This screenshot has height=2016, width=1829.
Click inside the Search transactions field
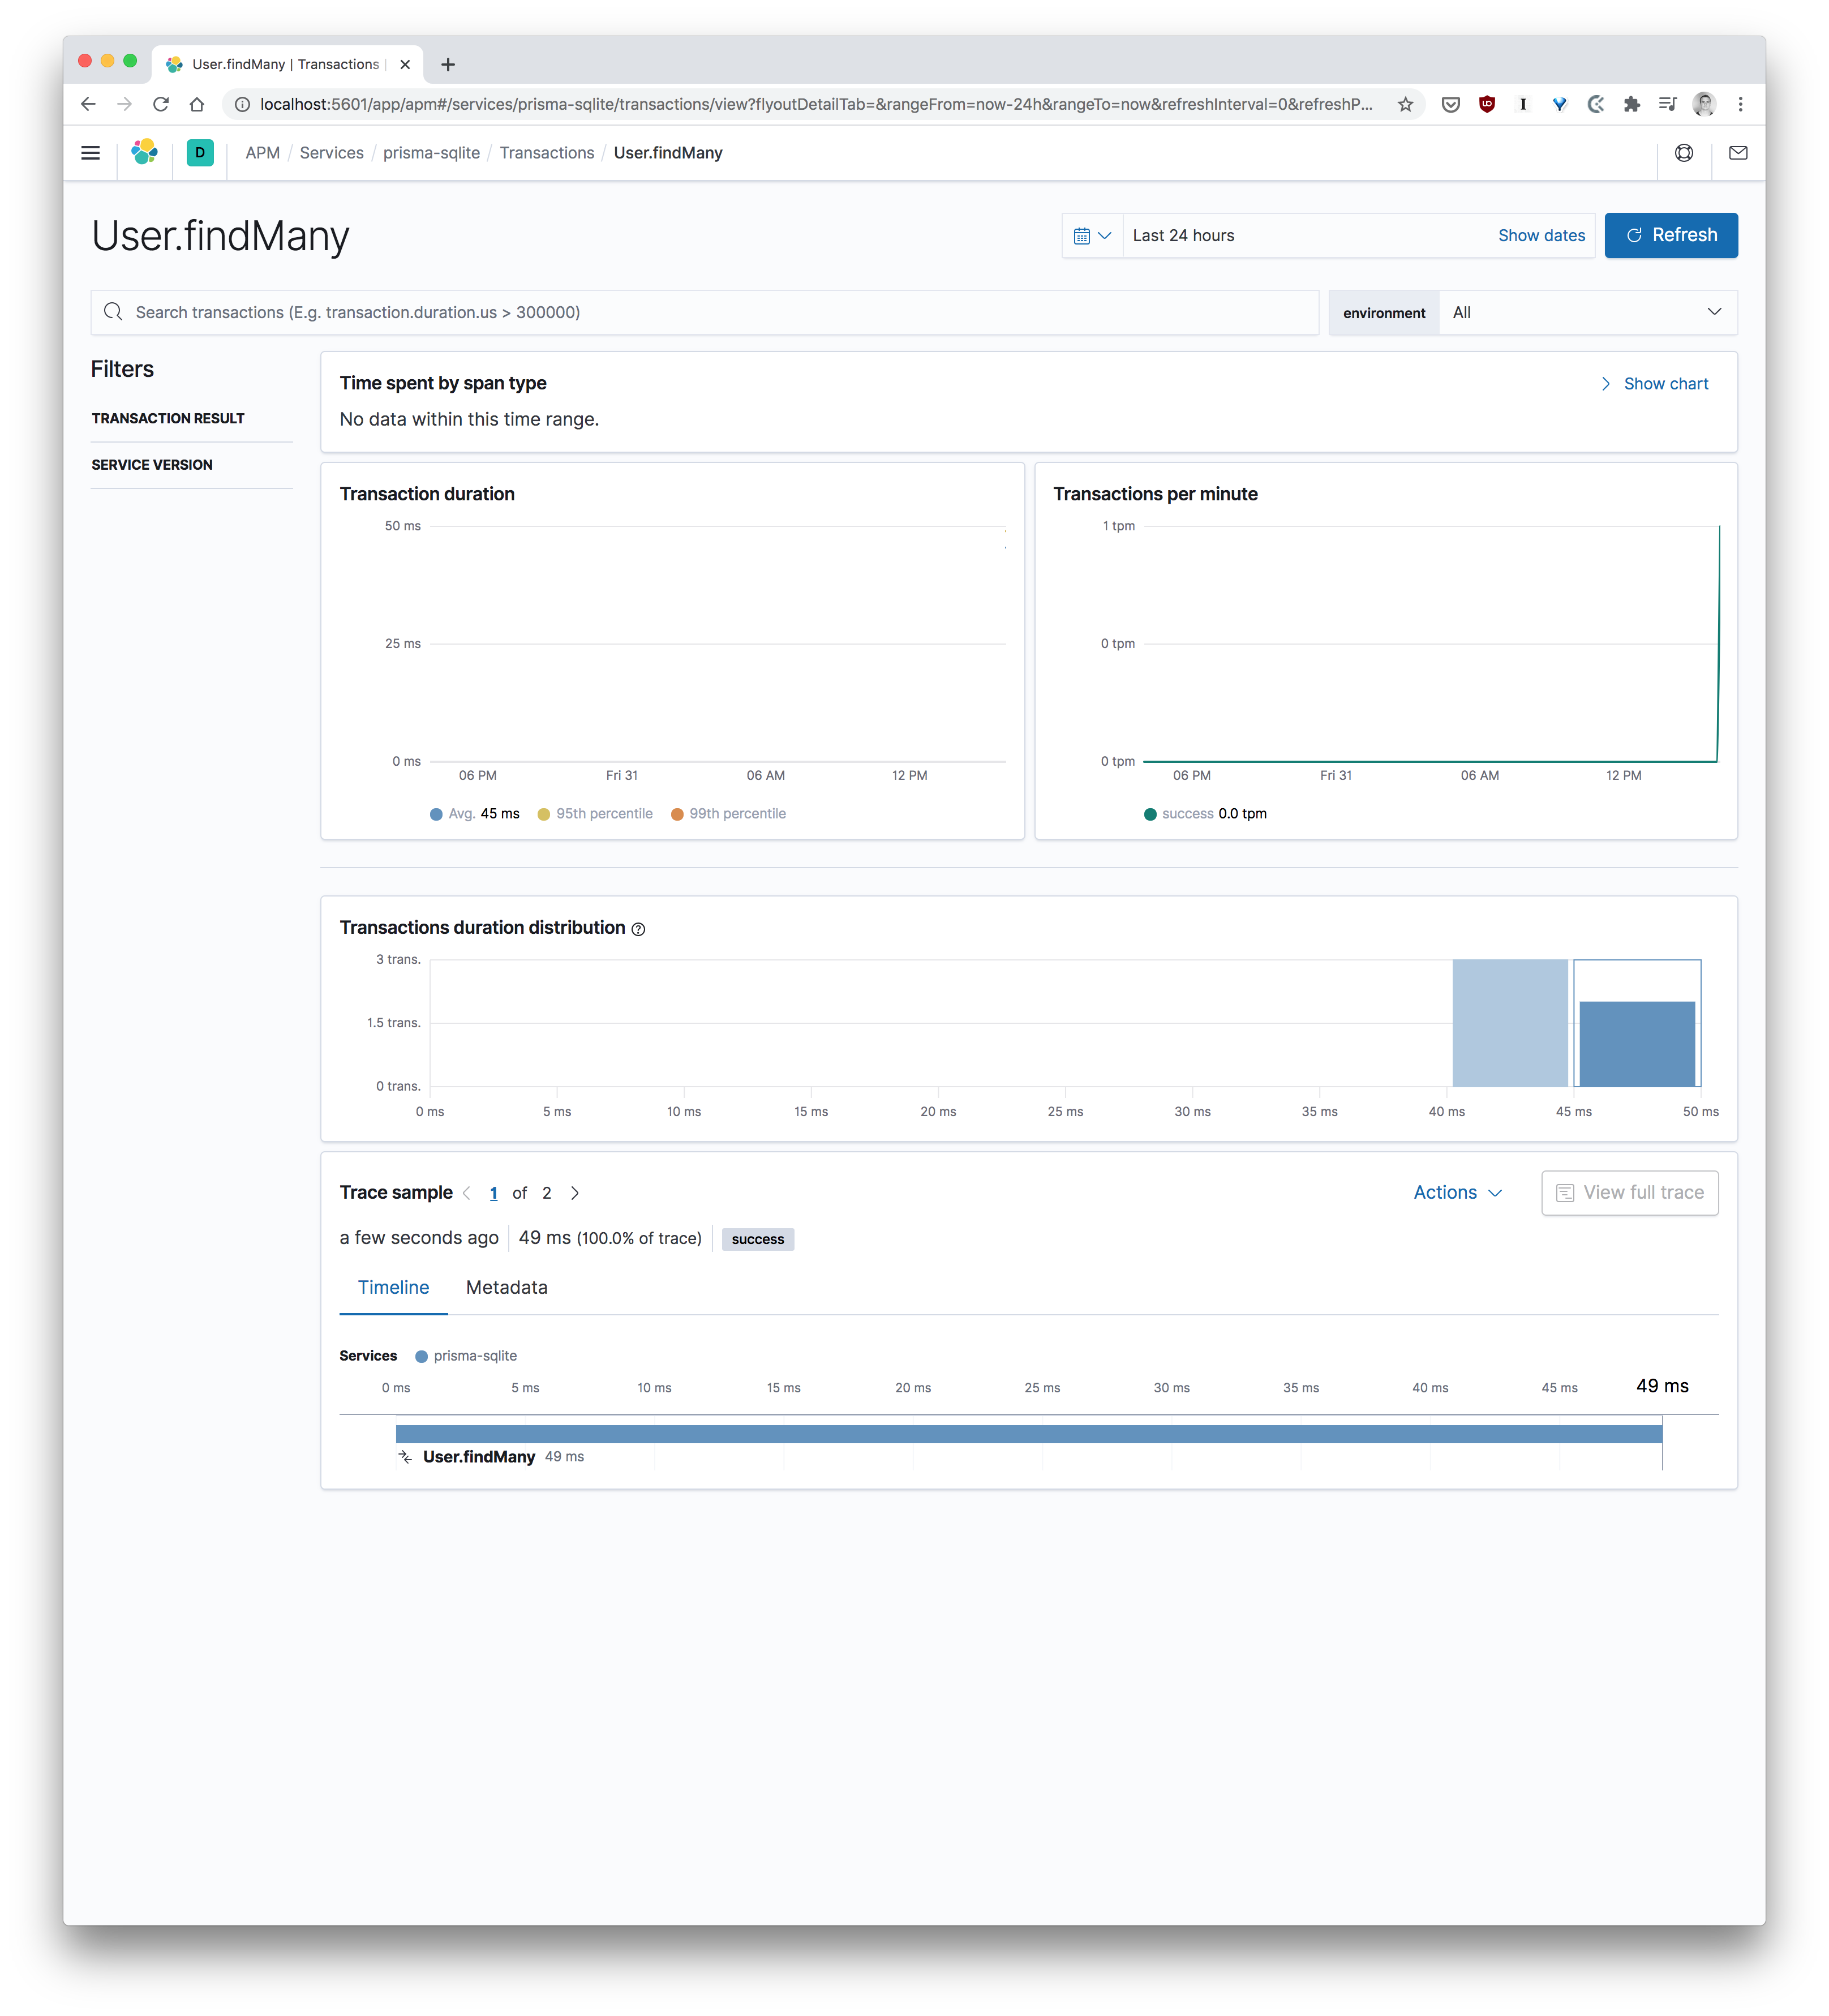[x=600, y=312]
